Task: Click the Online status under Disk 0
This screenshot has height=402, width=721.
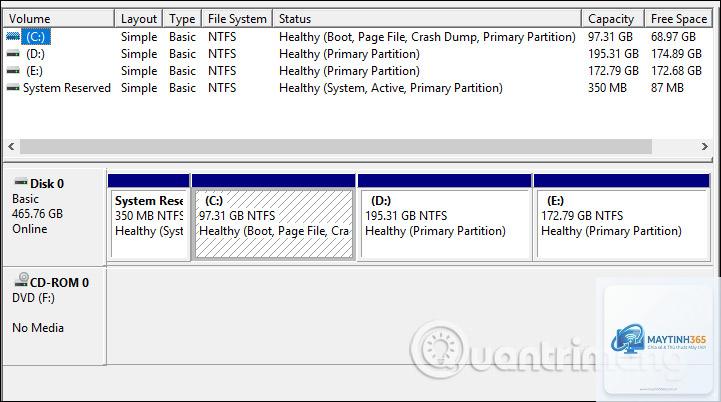Action: coord(29,229)
